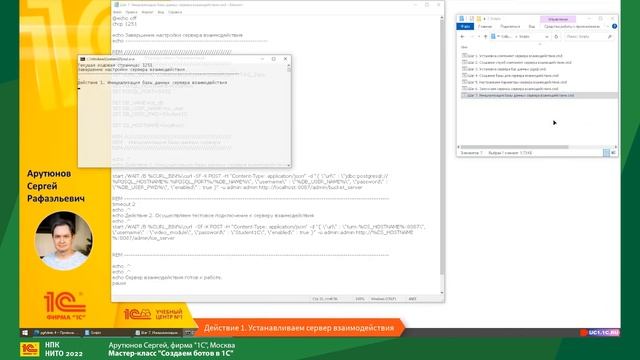Viewport: 640px width, 360px height.
Task: Click the Имя column header in Explorer
Action: pos(464,47)
